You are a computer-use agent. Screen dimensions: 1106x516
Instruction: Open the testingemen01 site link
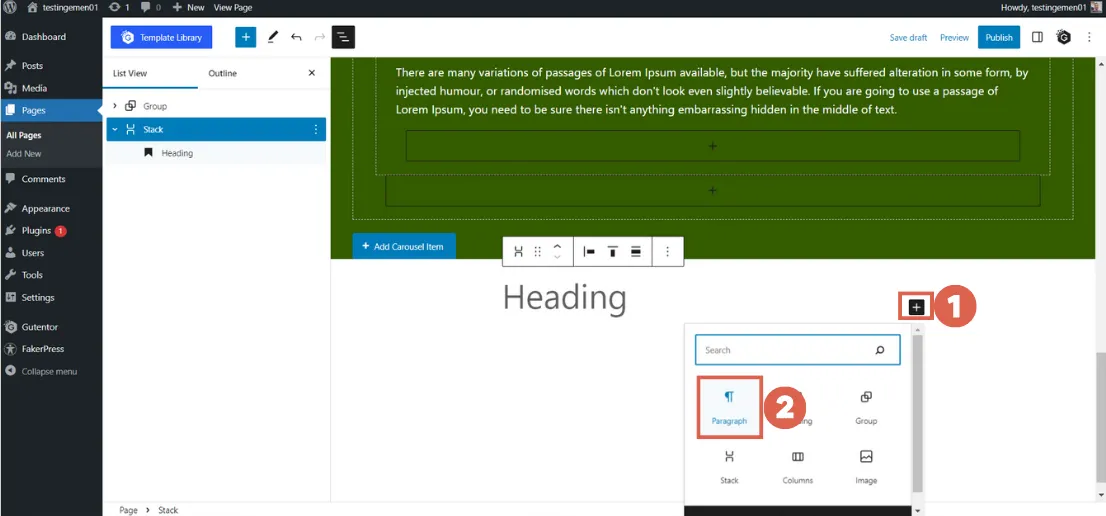point(63,8)
